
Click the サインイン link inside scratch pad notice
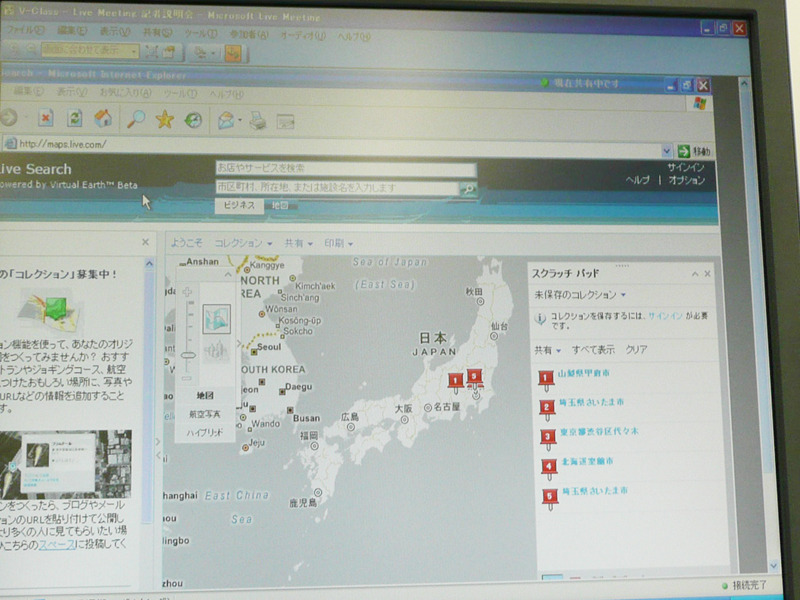[x=665, y=316]
